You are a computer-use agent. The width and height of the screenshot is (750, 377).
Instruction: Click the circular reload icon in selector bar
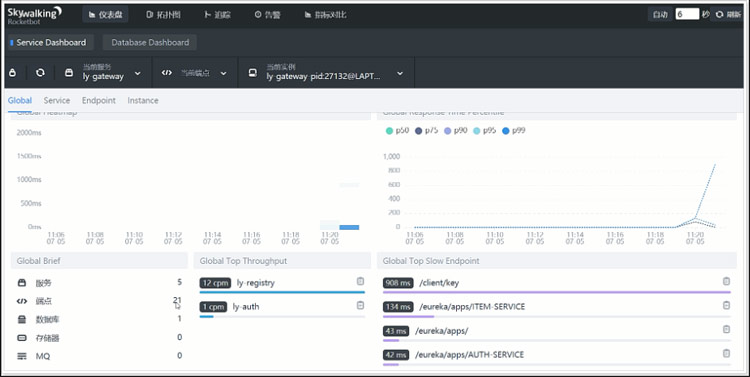[x=40, y=73]
